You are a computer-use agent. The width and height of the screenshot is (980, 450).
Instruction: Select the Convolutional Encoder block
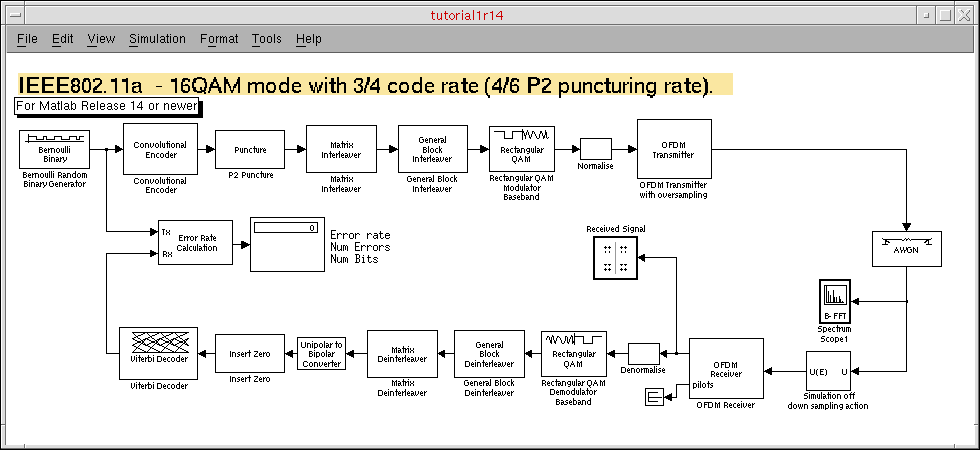[161, 149]
